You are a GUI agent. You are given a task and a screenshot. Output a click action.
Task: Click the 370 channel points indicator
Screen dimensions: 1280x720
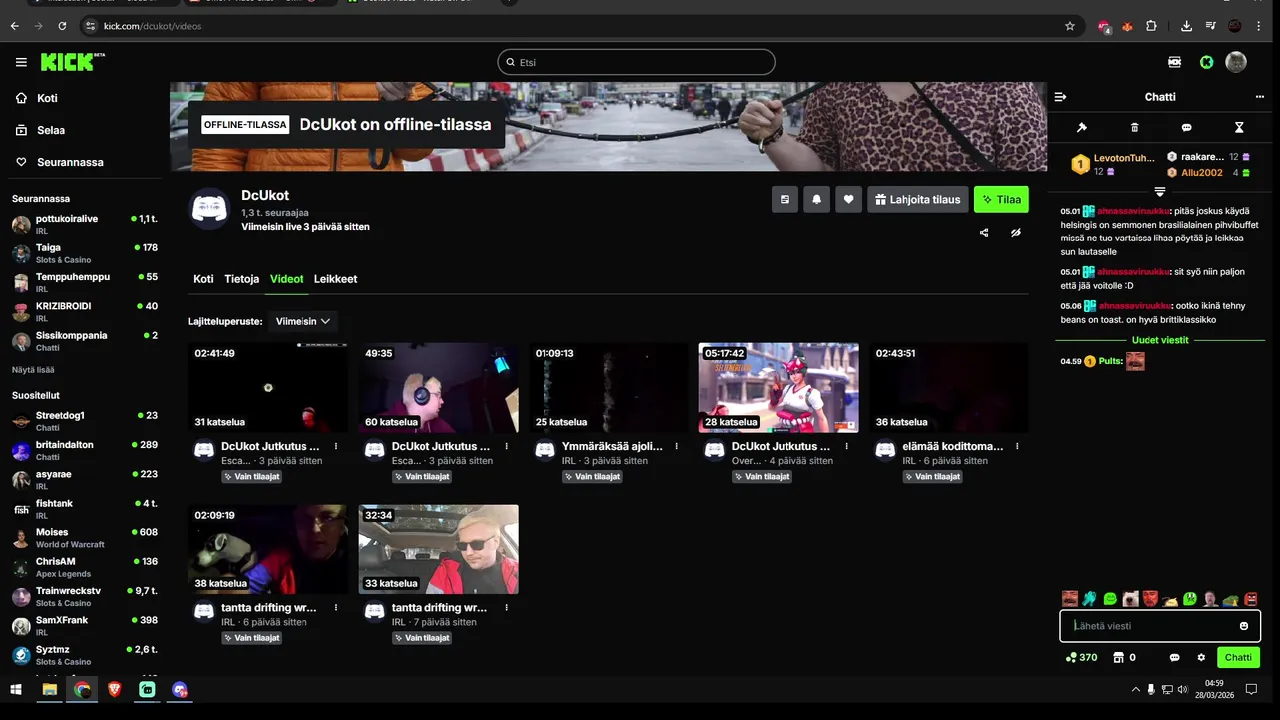pyautogui.click(x=1081, y=657)
